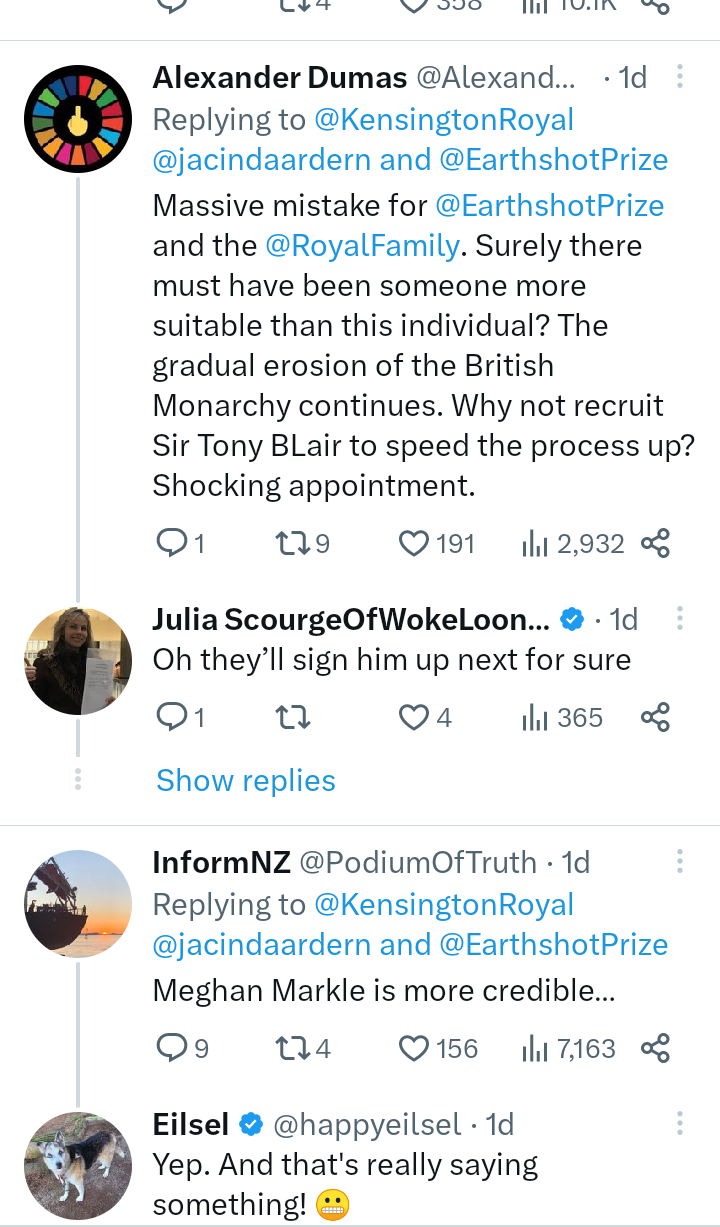Open @EarthshotPrize mention in tweet body
Image resolution: width=720 pixels, height=1227 pixels.
coord(549,206)
